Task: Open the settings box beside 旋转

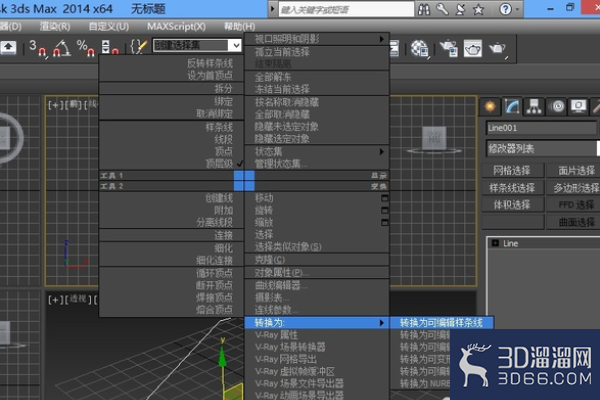Action: [x=384, y=211]
